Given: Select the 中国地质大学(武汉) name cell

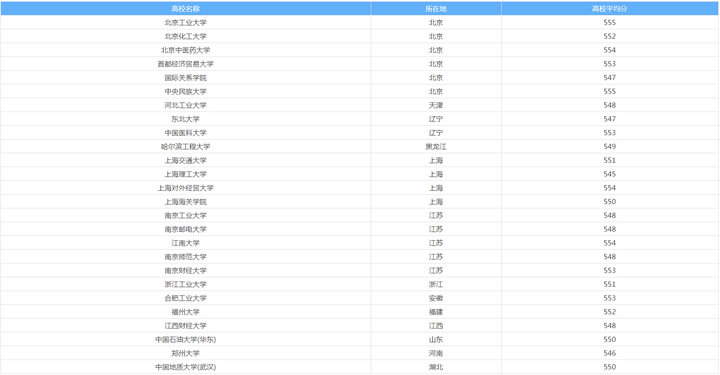Looking at the screenshot, I should click(186, 367).
